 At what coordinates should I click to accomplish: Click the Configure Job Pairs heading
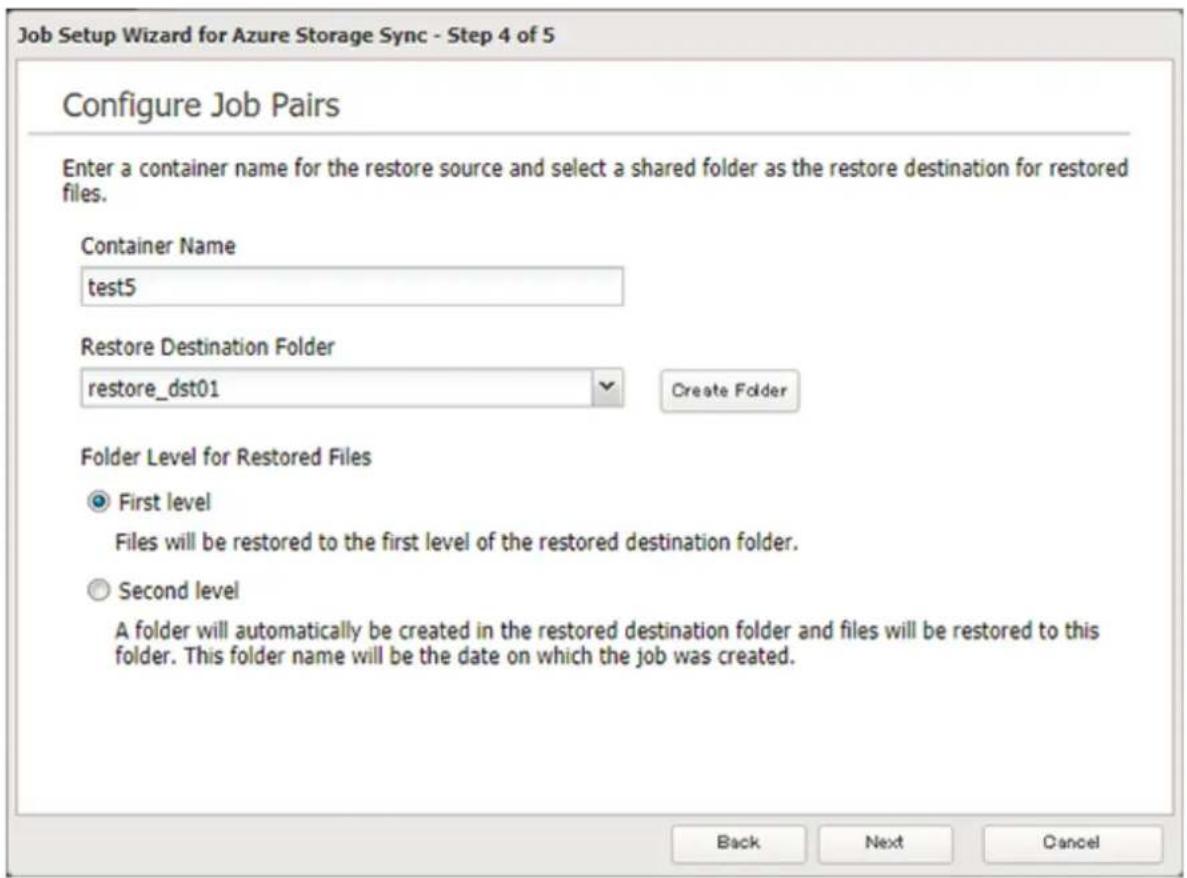pyautogui.click(x=201, y=105)
